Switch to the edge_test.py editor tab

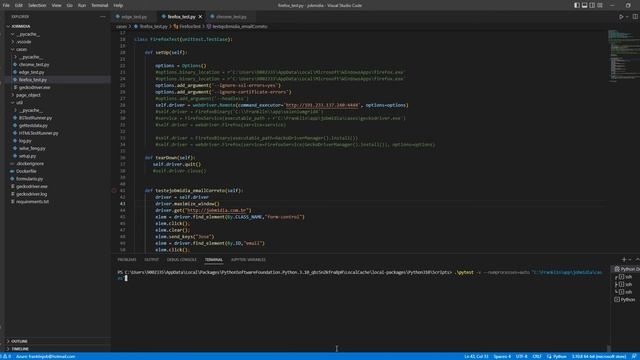click(134, 17)
